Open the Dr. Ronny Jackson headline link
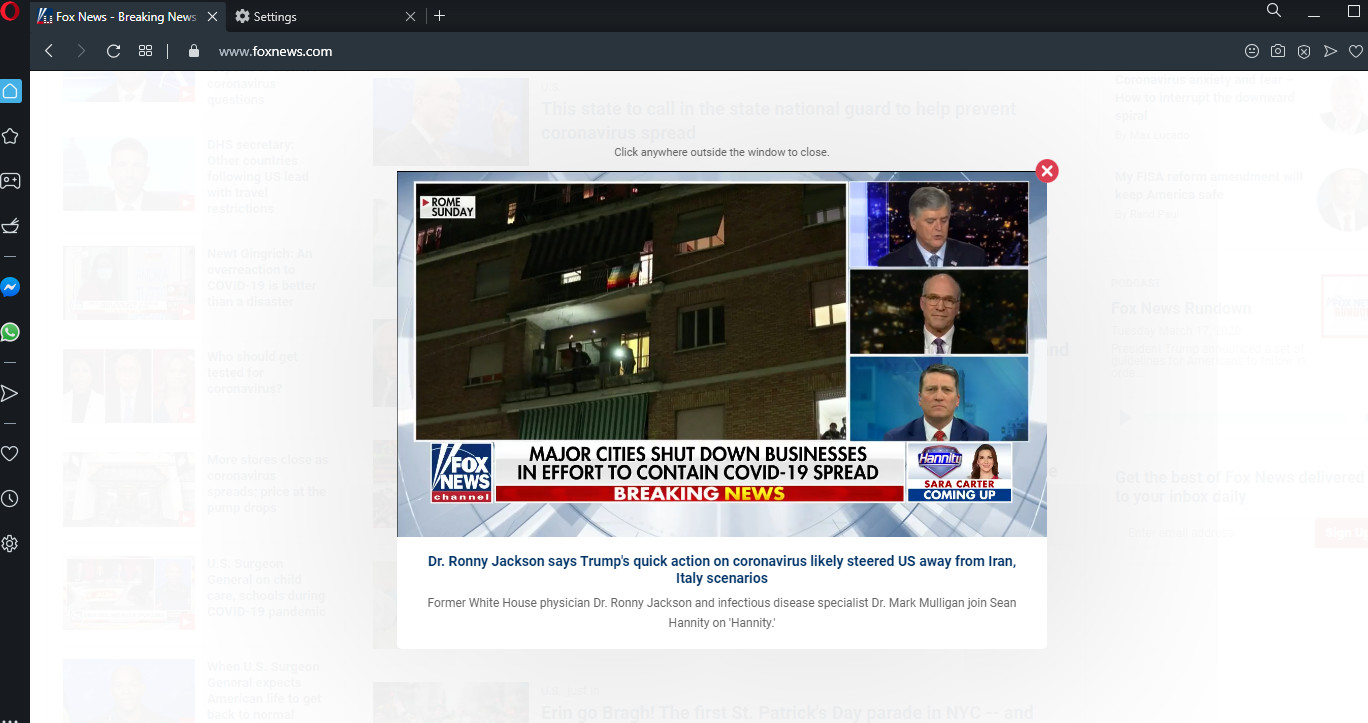1368x723 pixels. coord(722,569)
